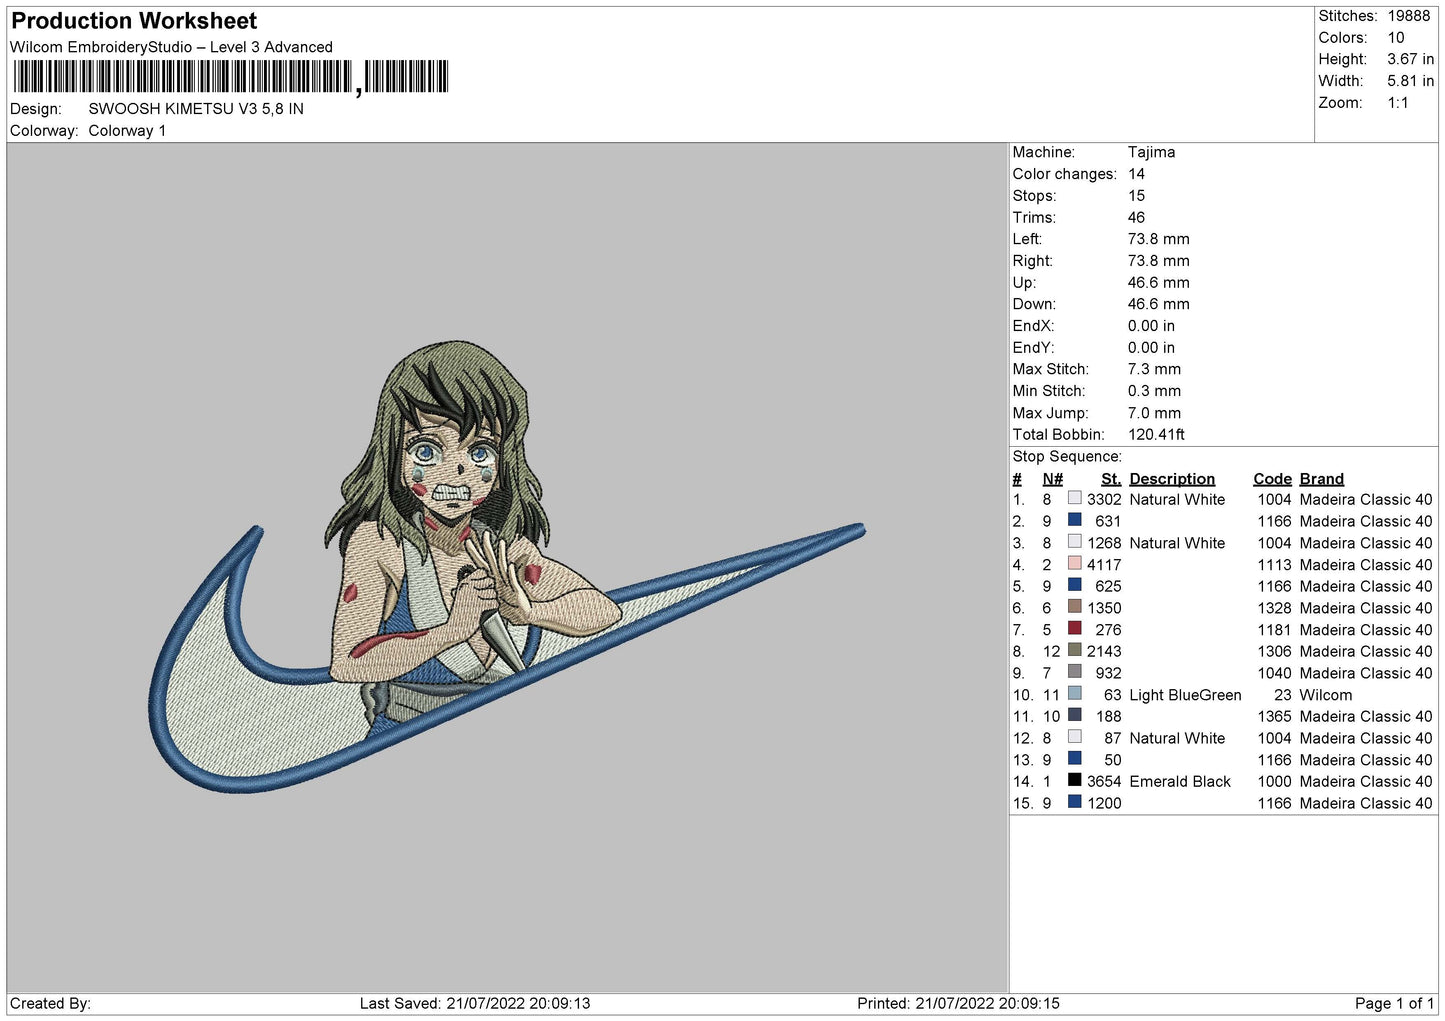The image size is (1445, 1021).
Task: Click the Min Stitch value 0.3 mm
Action: (x=1154, y=391)
